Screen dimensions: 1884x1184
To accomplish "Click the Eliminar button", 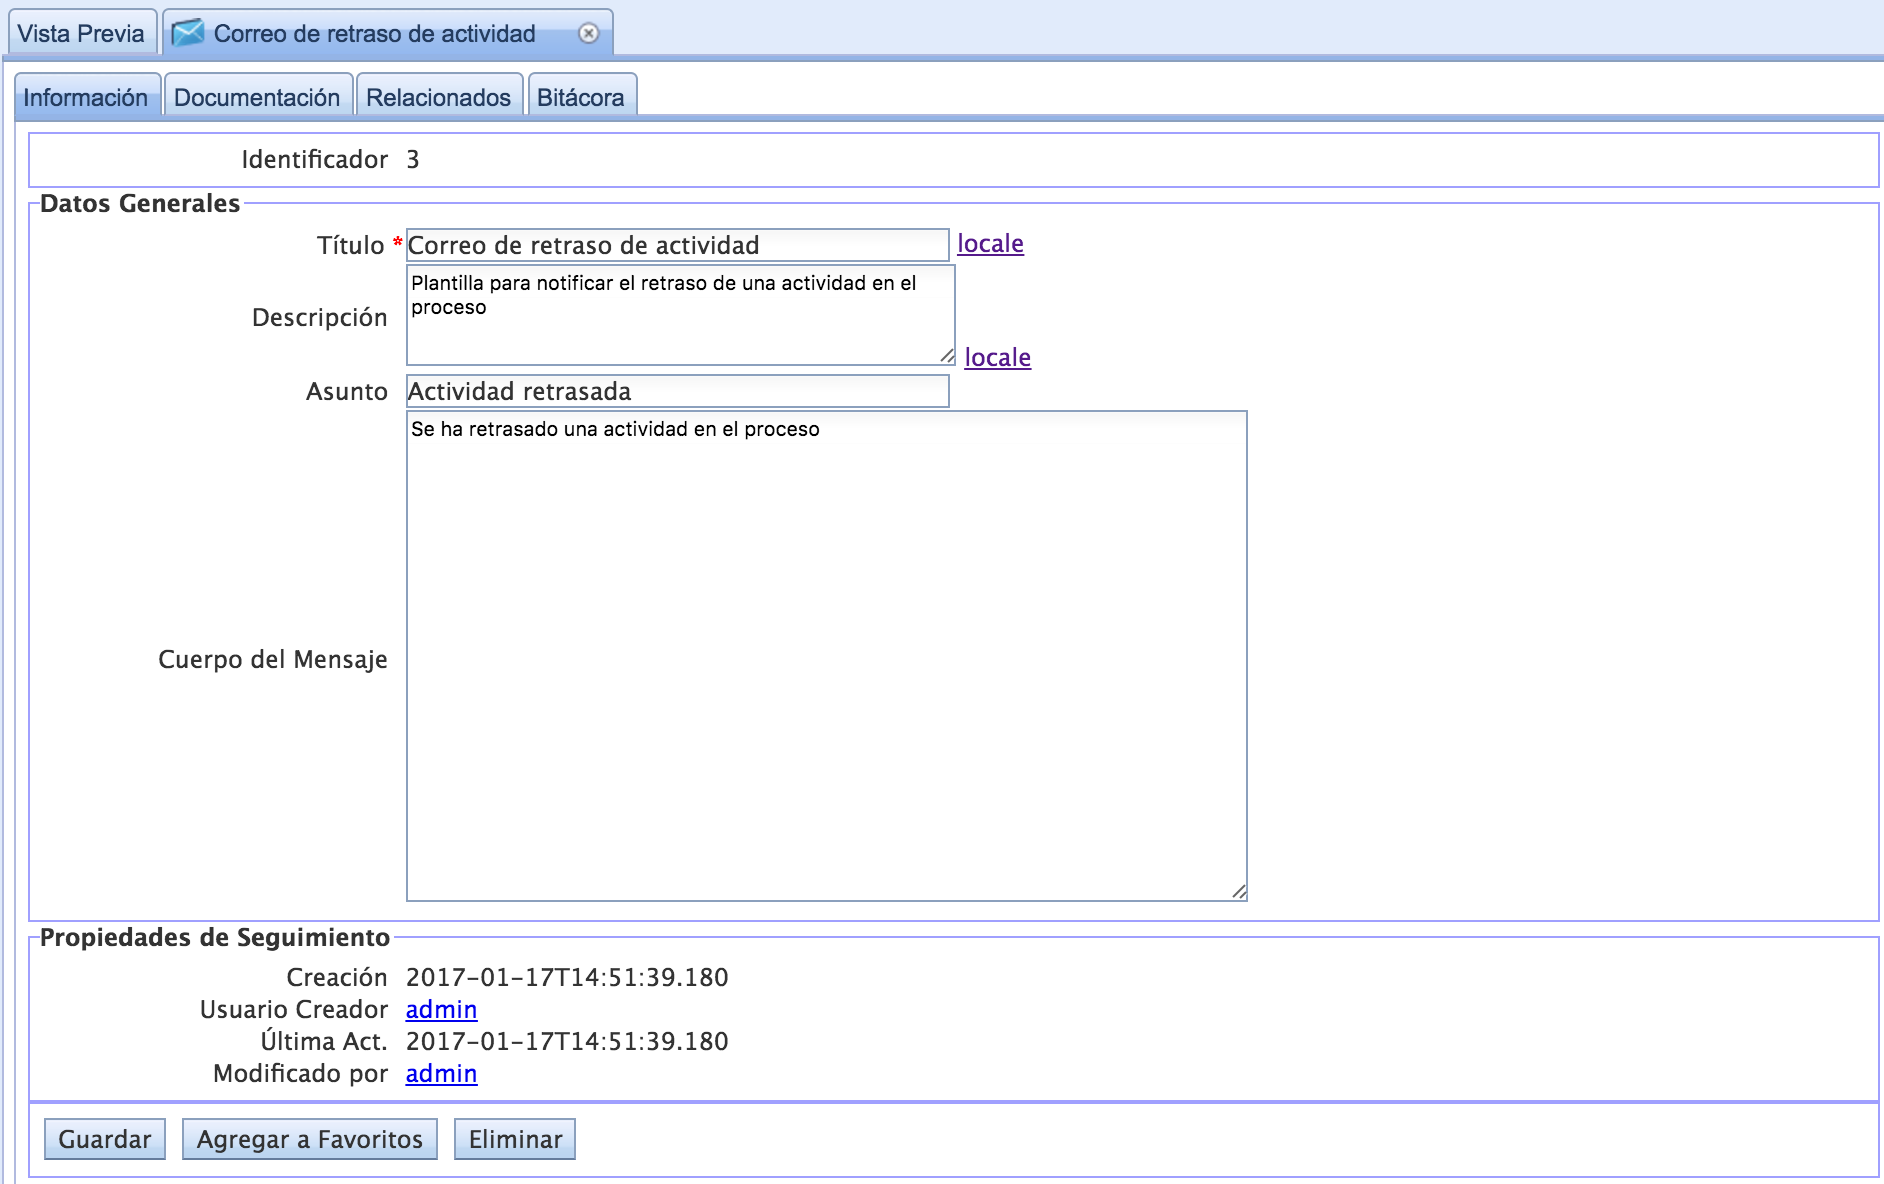I will coord(515,1139).
